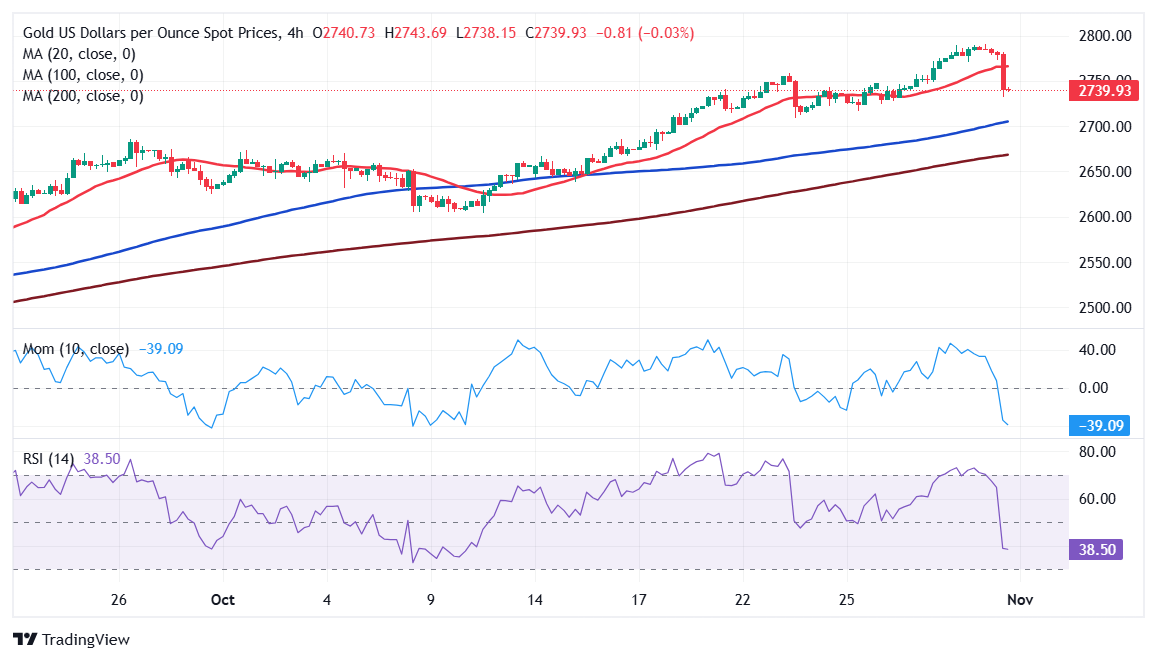Click the red current price tag 2739.93

point(1102,90)
